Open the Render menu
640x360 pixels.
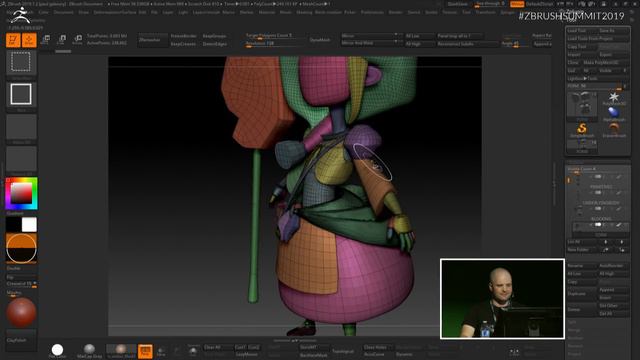[395, 13]
